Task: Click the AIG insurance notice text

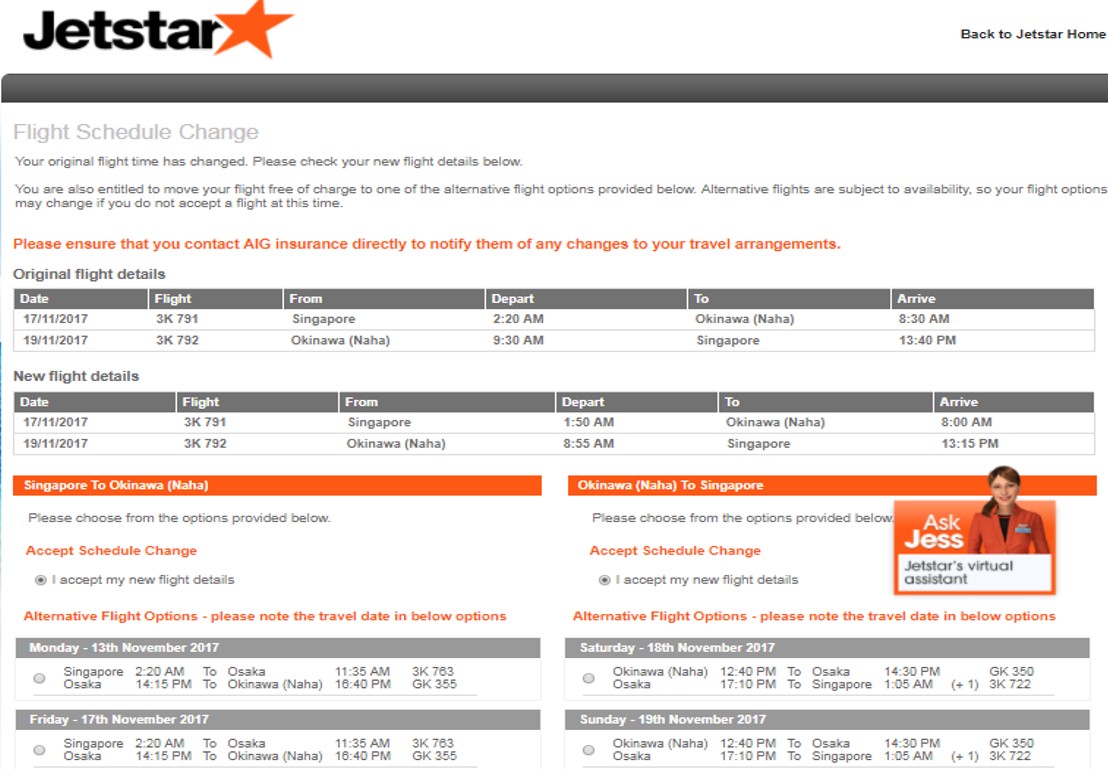Action: point(427,244)
